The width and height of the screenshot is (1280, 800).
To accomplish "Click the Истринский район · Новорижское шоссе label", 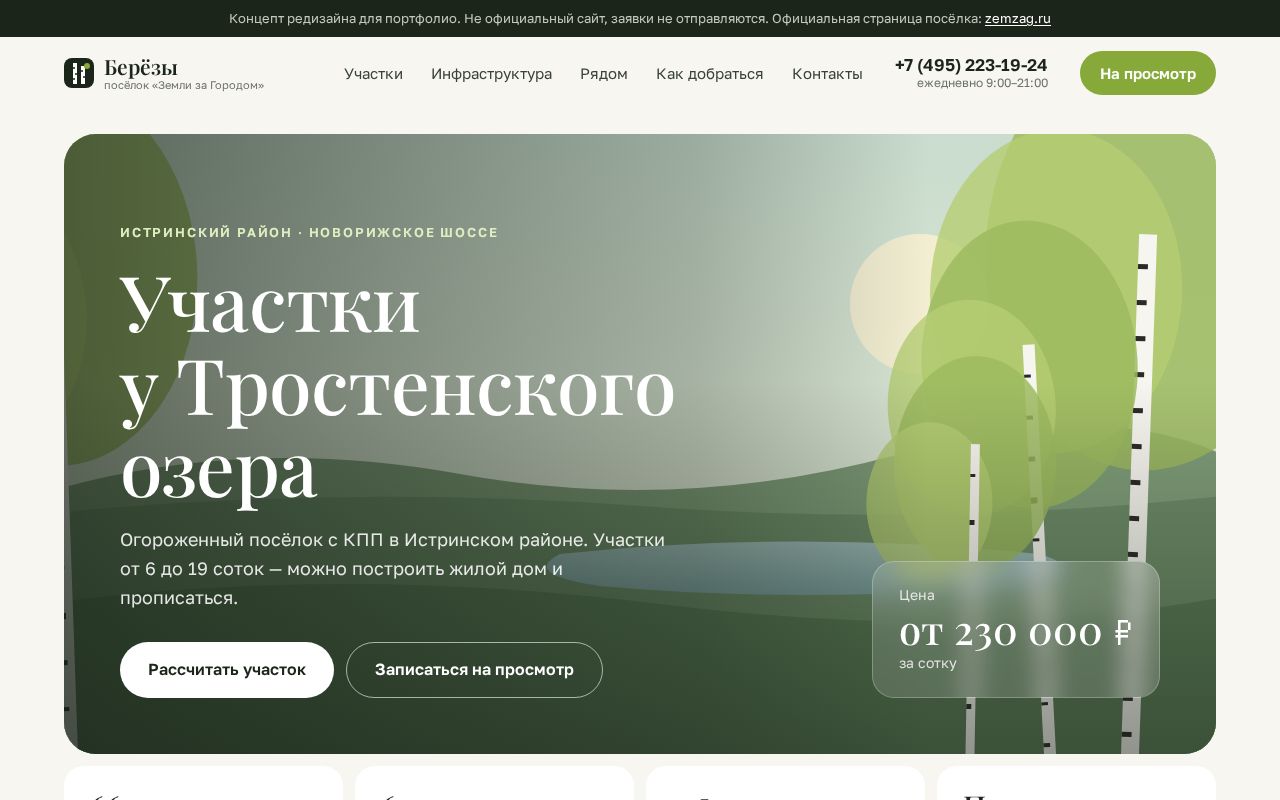I will (x=309, y=233).
